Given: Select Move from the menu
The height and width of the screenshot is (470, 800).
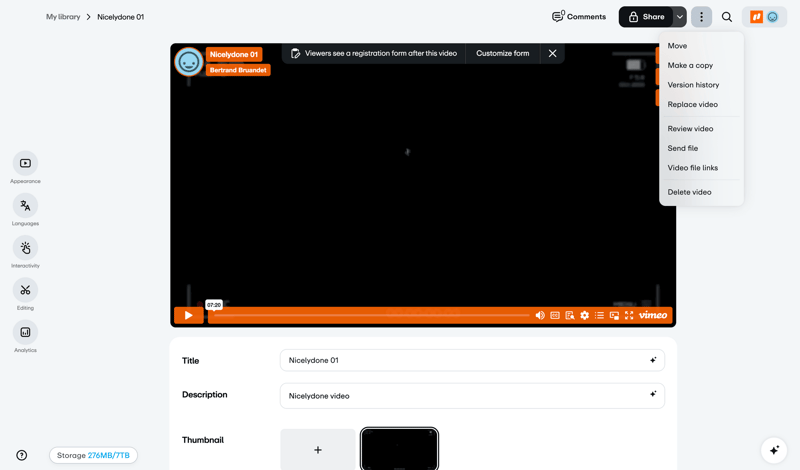Looking at the screenshot, I should [x=701, y=46].
